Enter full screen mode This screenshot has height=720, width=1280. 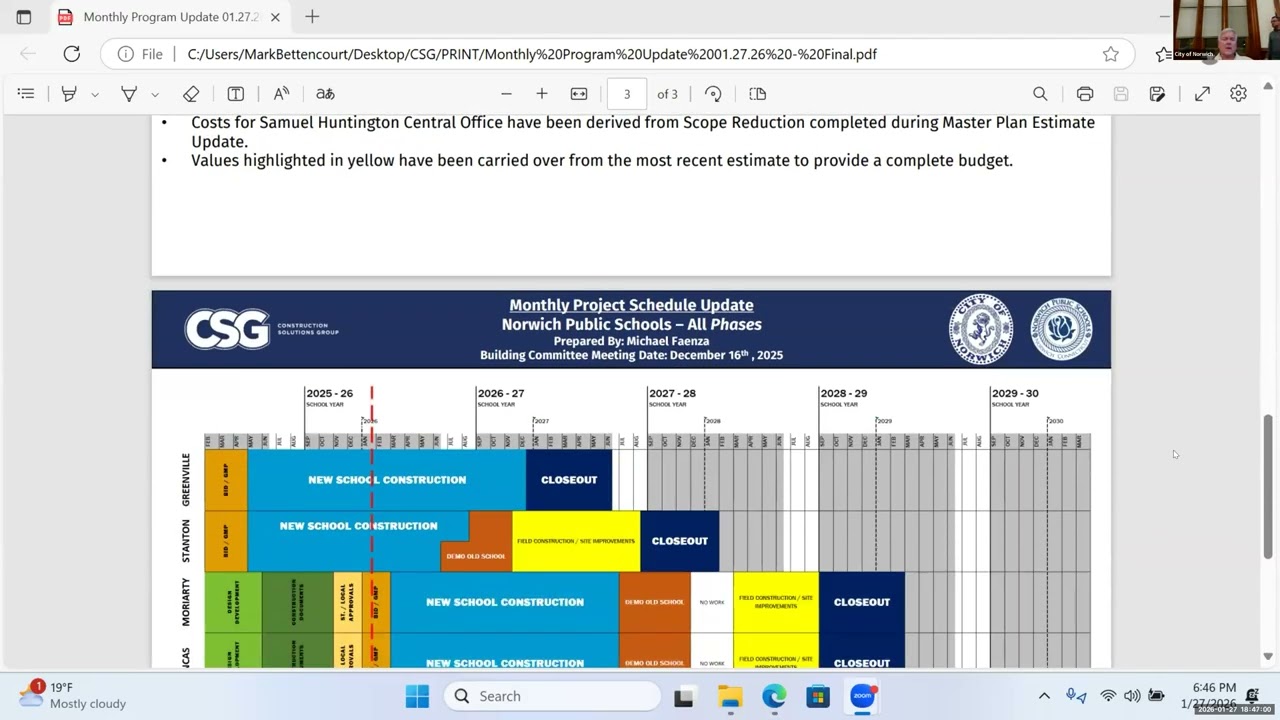1202,94
